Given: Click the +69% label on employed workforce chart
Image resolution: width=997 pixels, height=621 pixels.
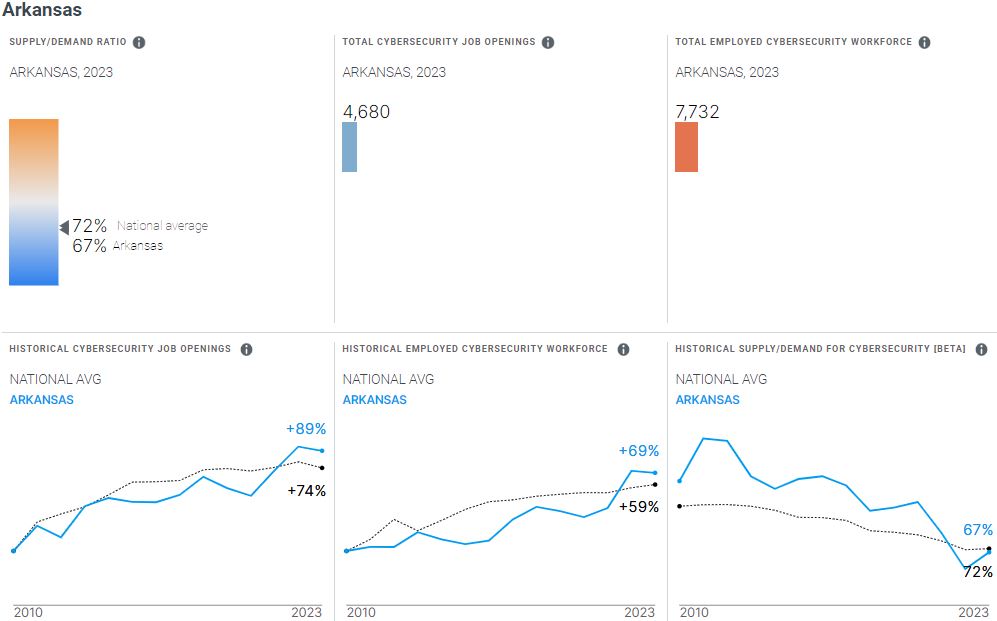Looking at the screenshot, I should point(638,451).
